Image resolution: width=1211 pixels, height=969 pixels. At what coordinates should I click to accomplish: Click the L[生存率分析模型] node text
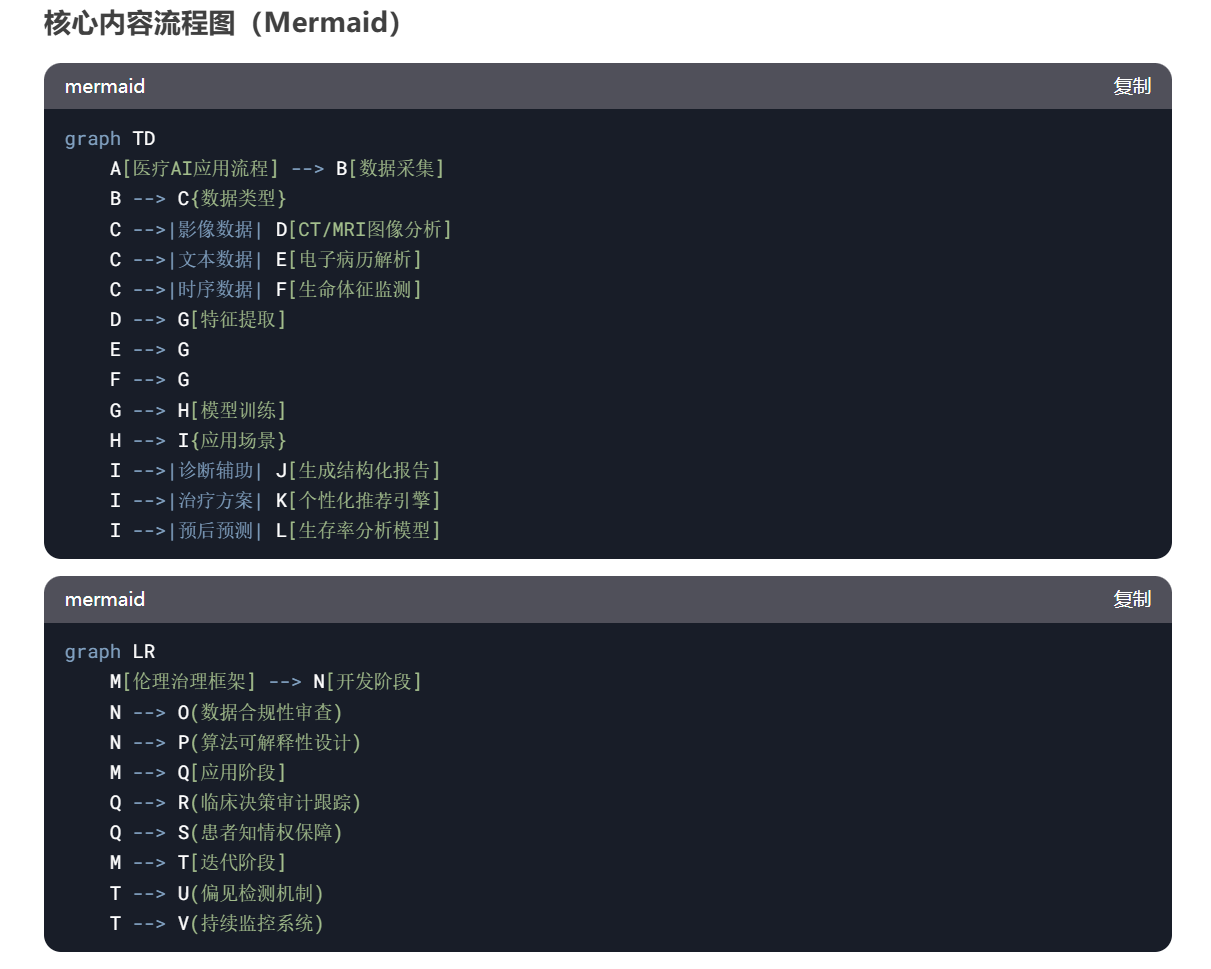click(358, 531)
